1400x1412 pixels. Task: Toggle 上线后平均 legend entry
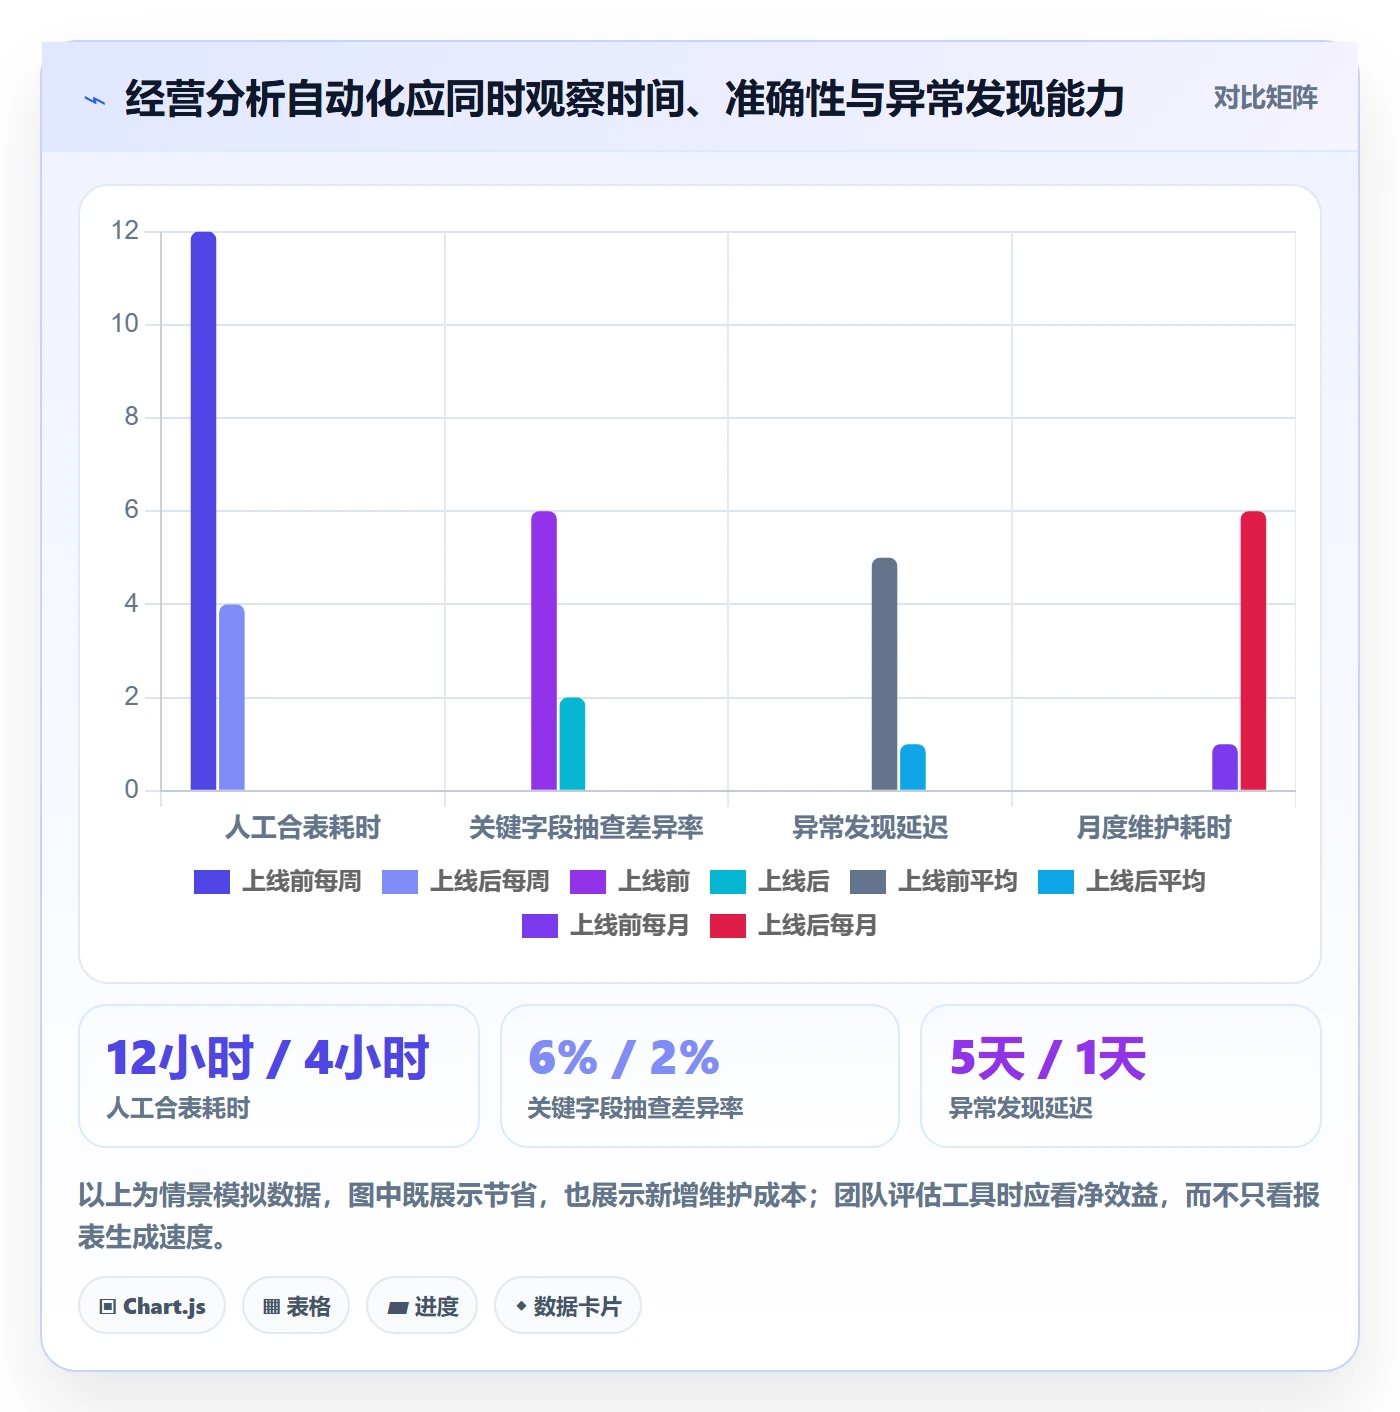tap(1122, 882)
